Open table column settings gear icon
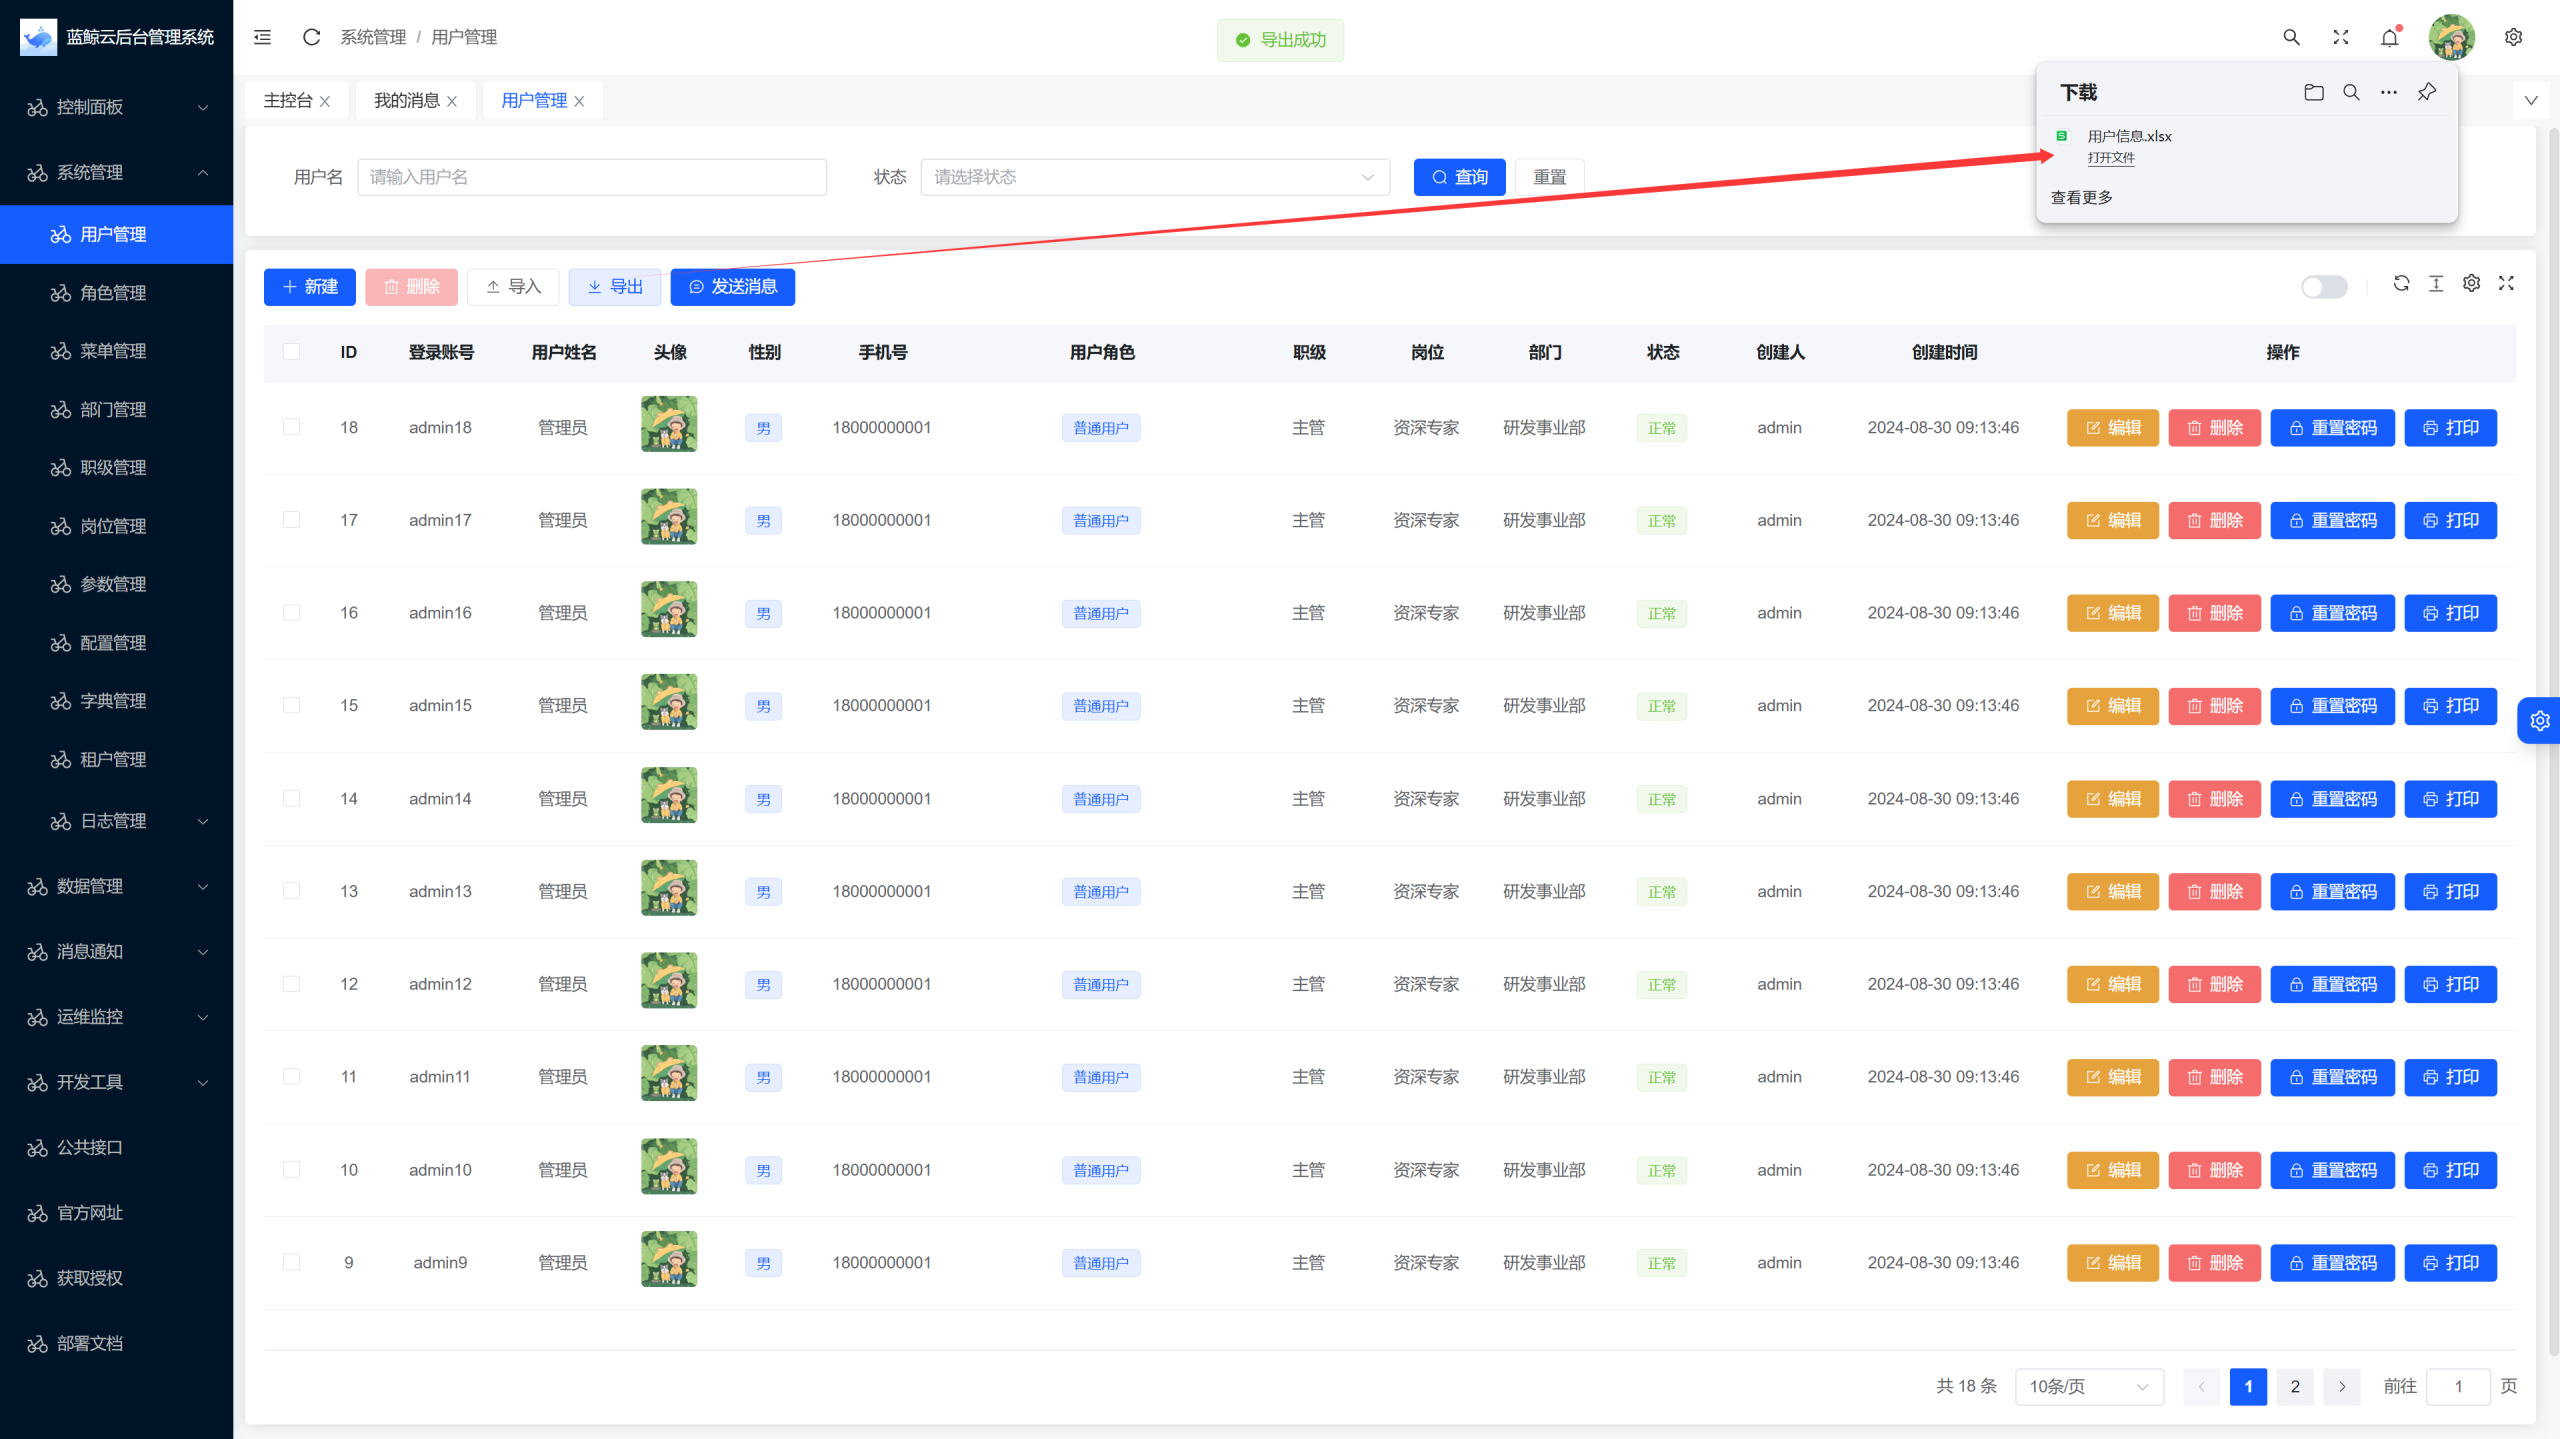 coord(2471,284)
